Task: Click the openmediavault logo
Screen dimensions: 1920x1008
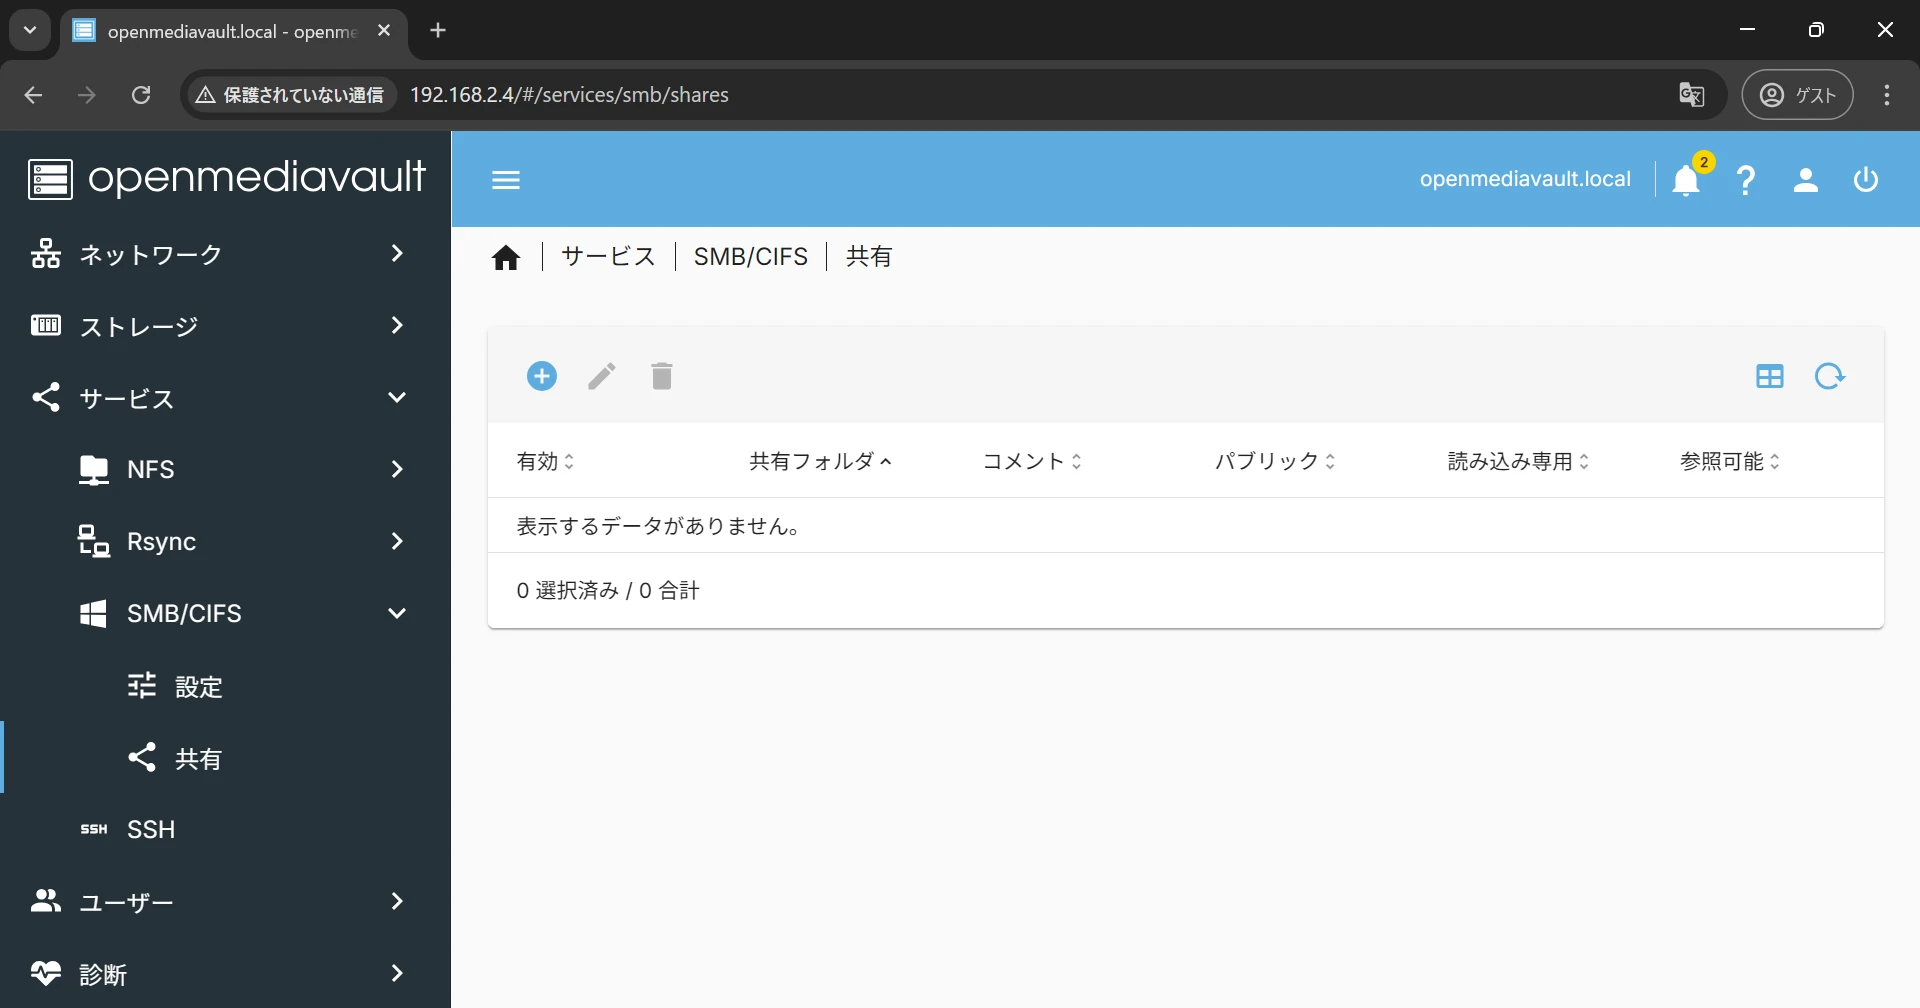Action: 227,178
